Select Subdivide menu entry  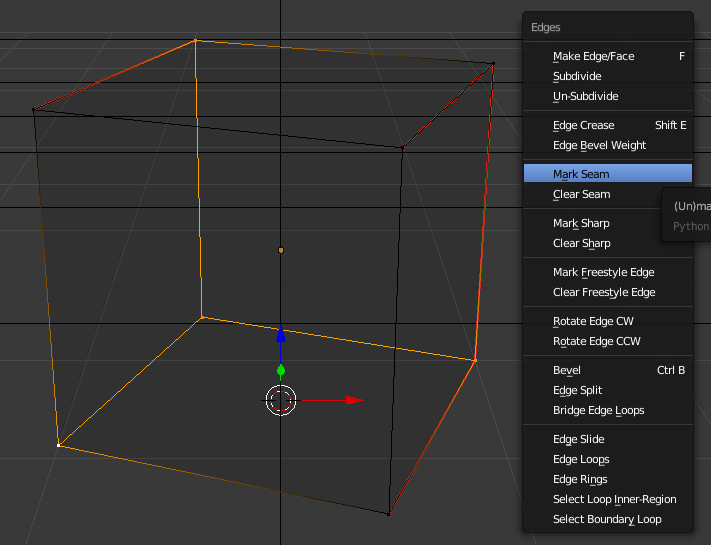point(608,76)
